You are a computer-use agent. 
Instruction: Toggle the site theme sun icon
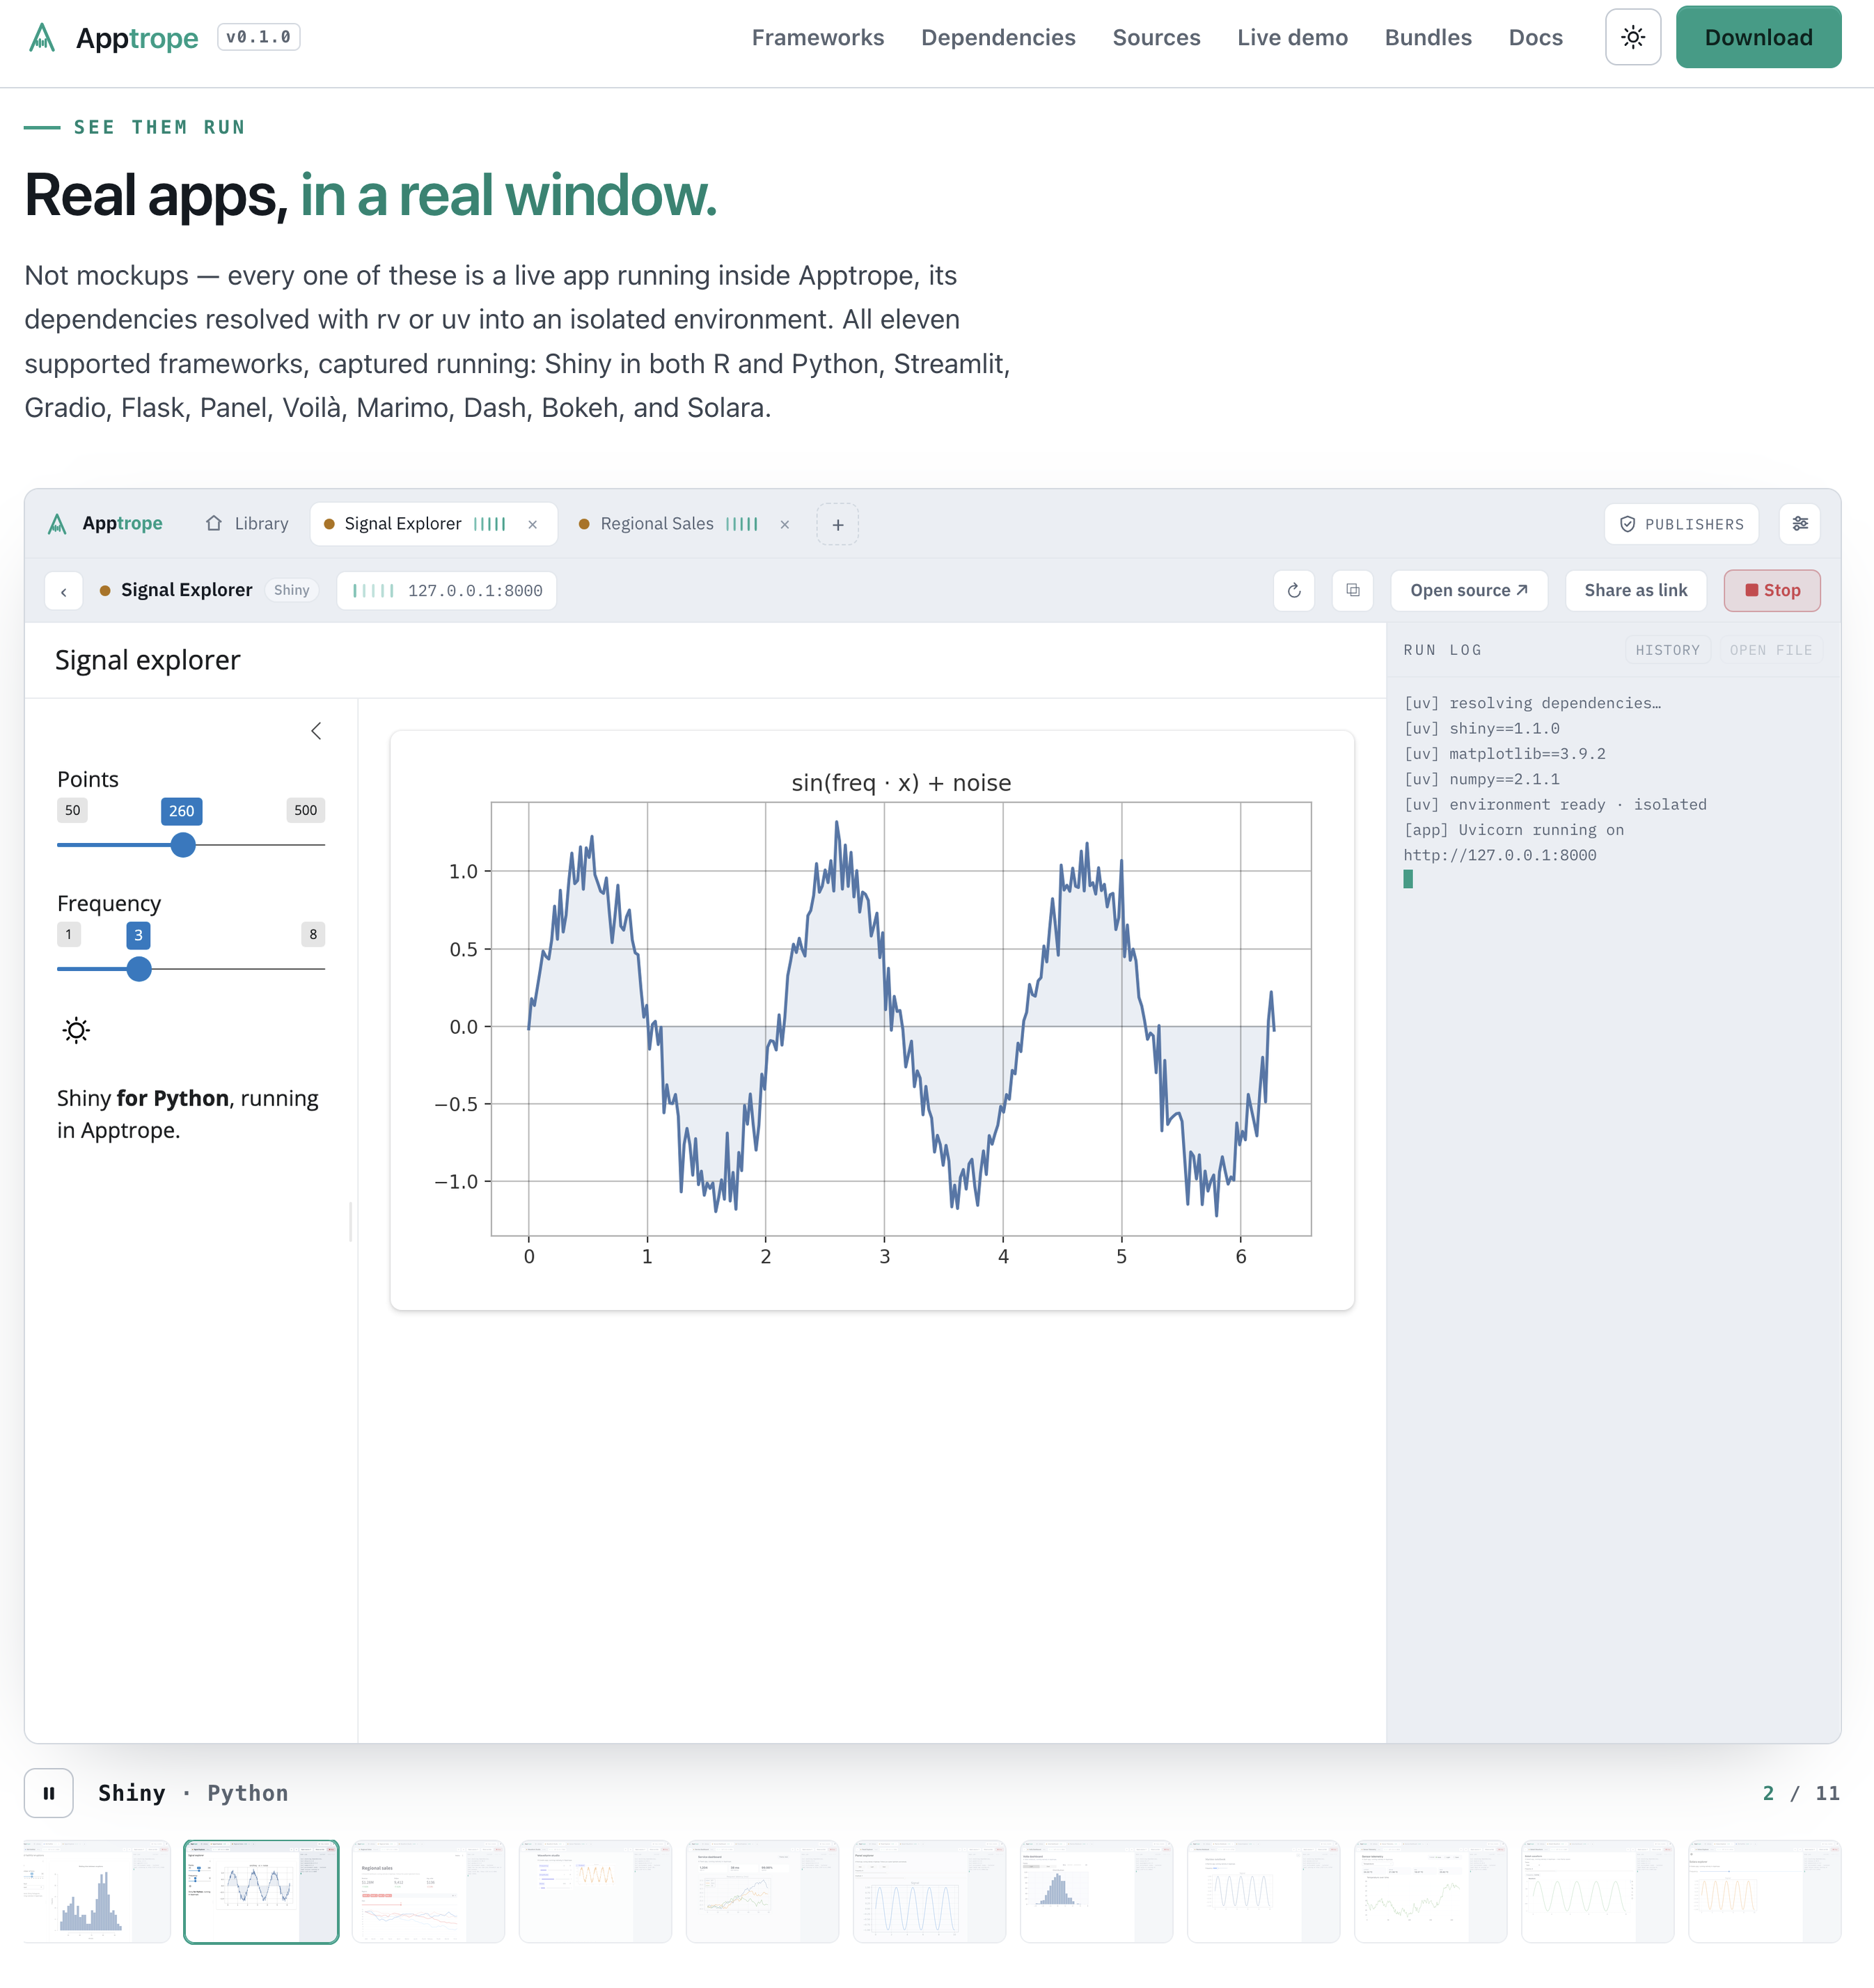[x=1632, y=38]
